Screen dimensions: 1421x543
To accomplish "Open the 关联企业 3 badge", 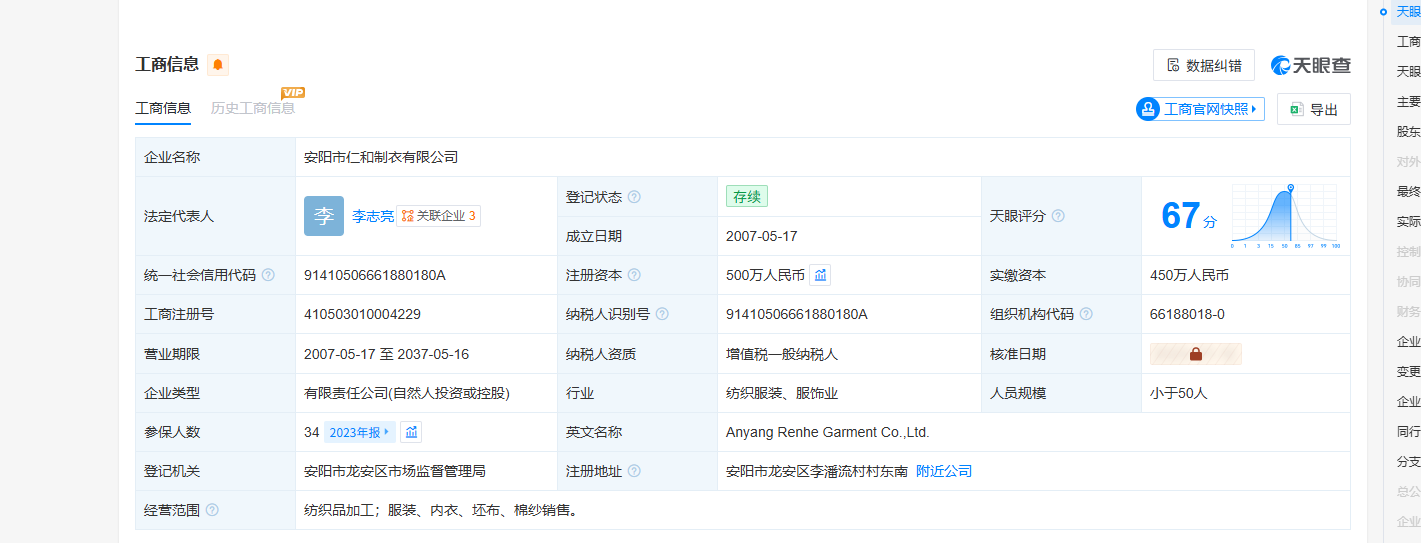I will click(439, 216).
